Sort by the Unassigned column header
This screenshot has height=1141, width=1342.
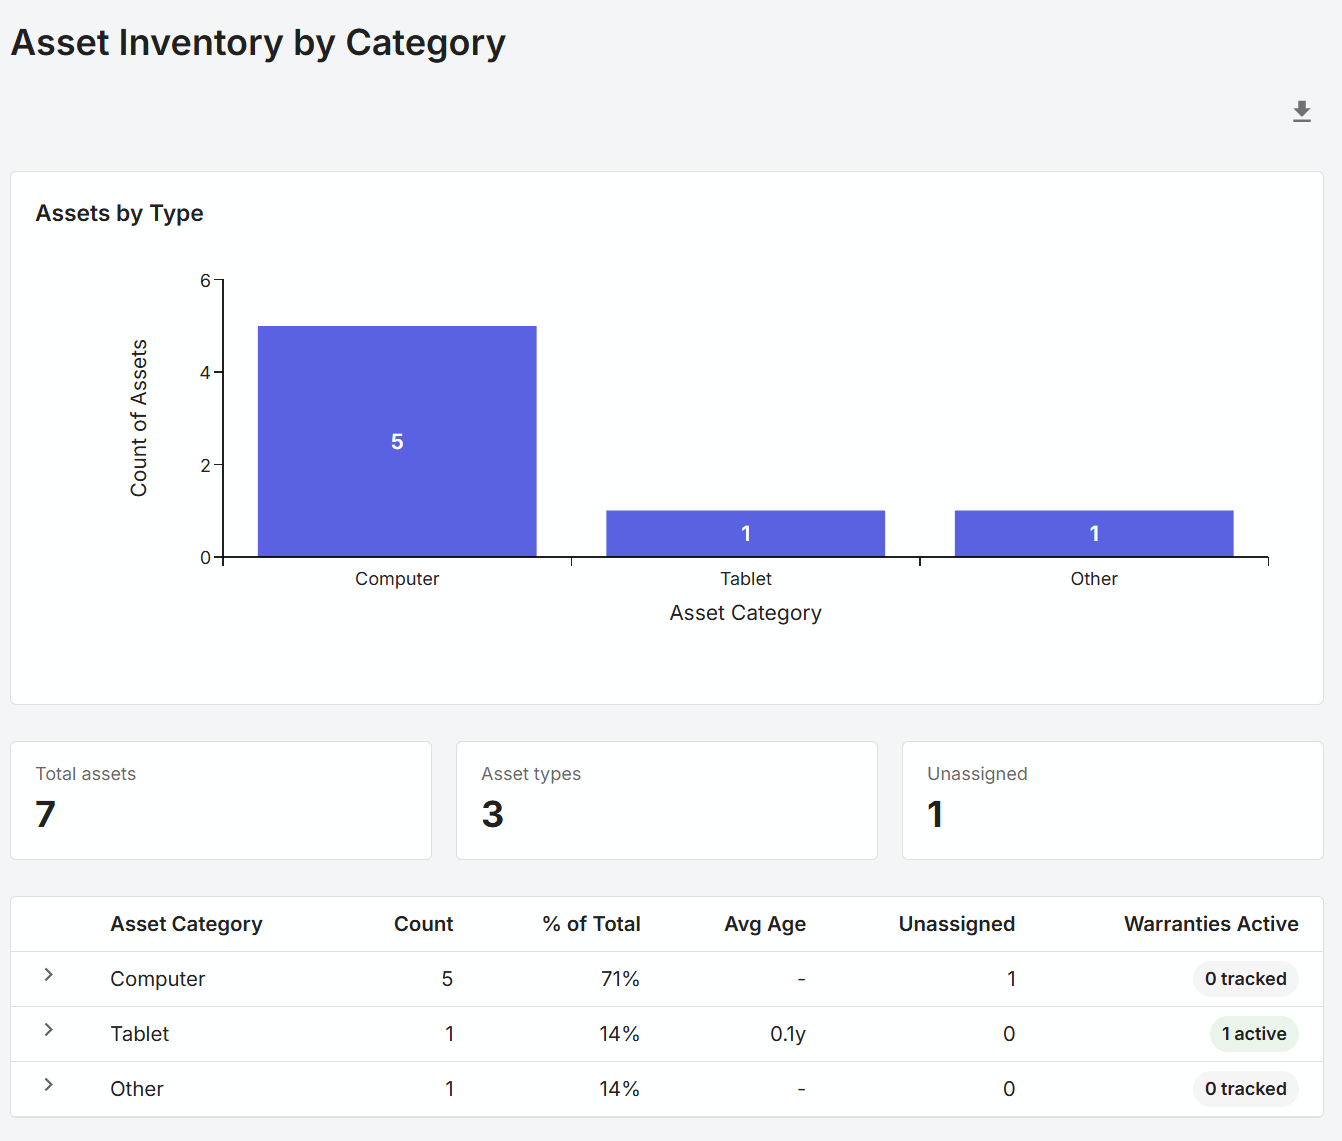coord(956,924)
